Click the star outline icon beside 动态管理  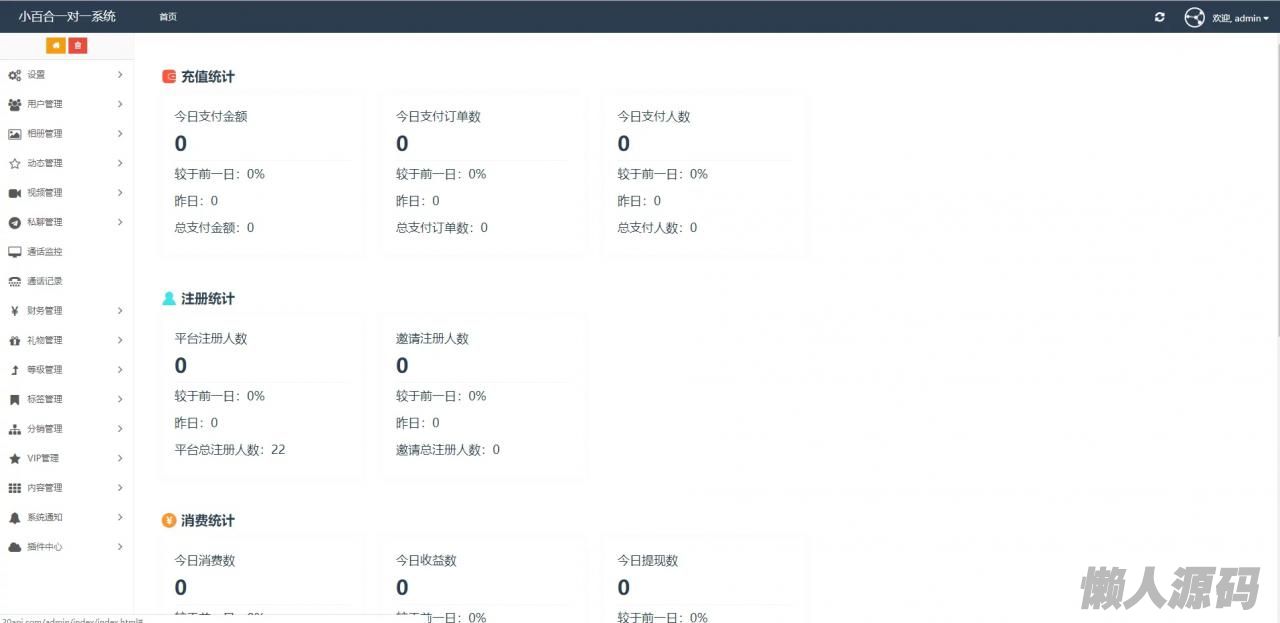pos(14,163)
